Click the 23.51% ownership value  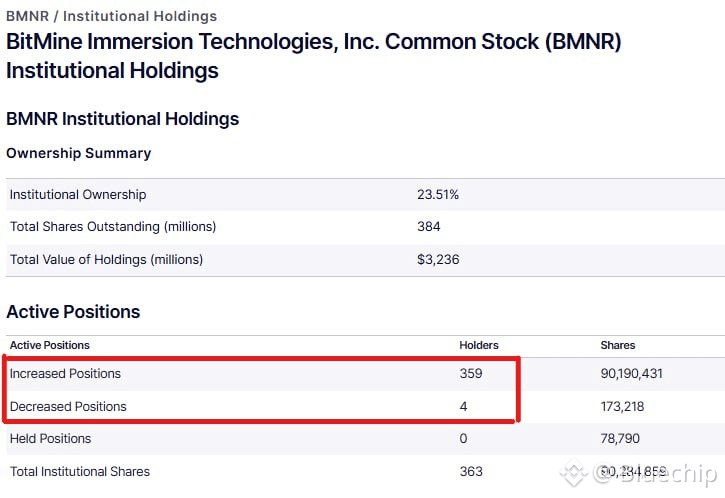tap(438, 194)
